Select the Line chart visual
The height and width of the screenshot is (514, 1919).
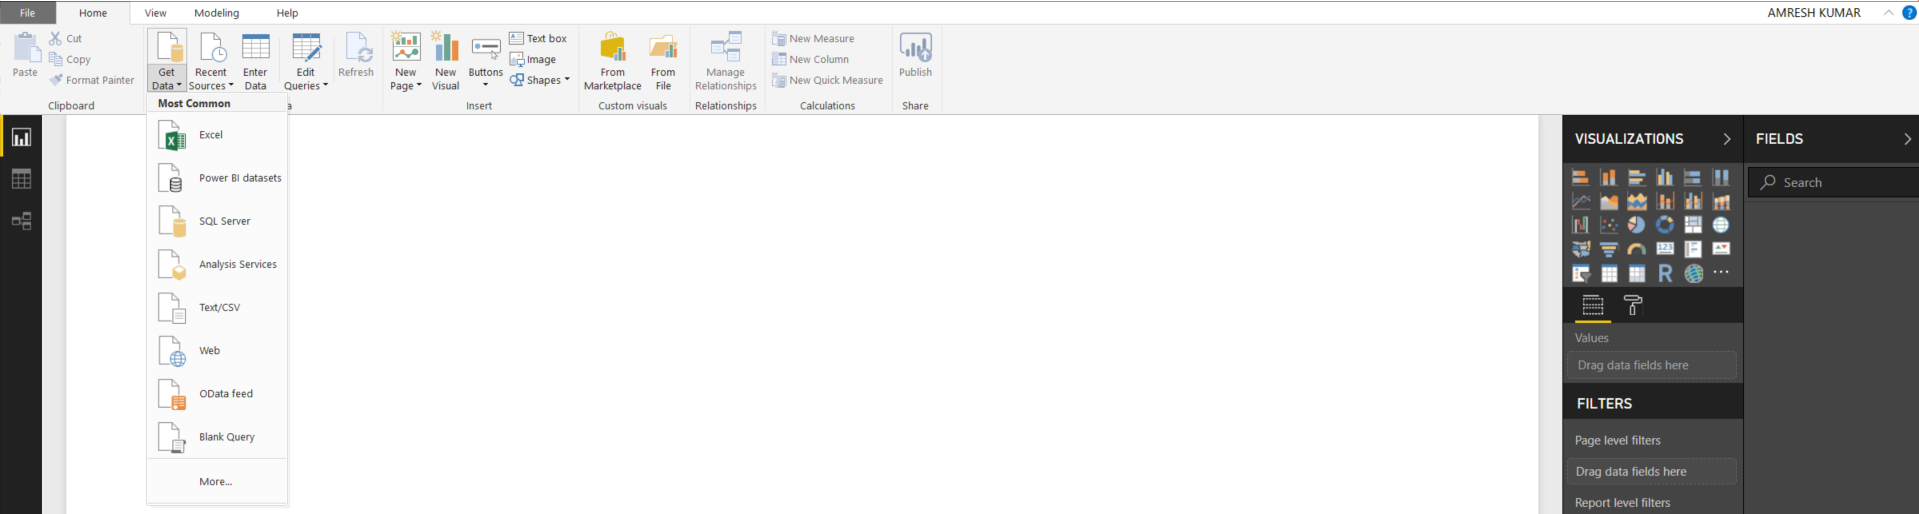[x=1581, y=201]
